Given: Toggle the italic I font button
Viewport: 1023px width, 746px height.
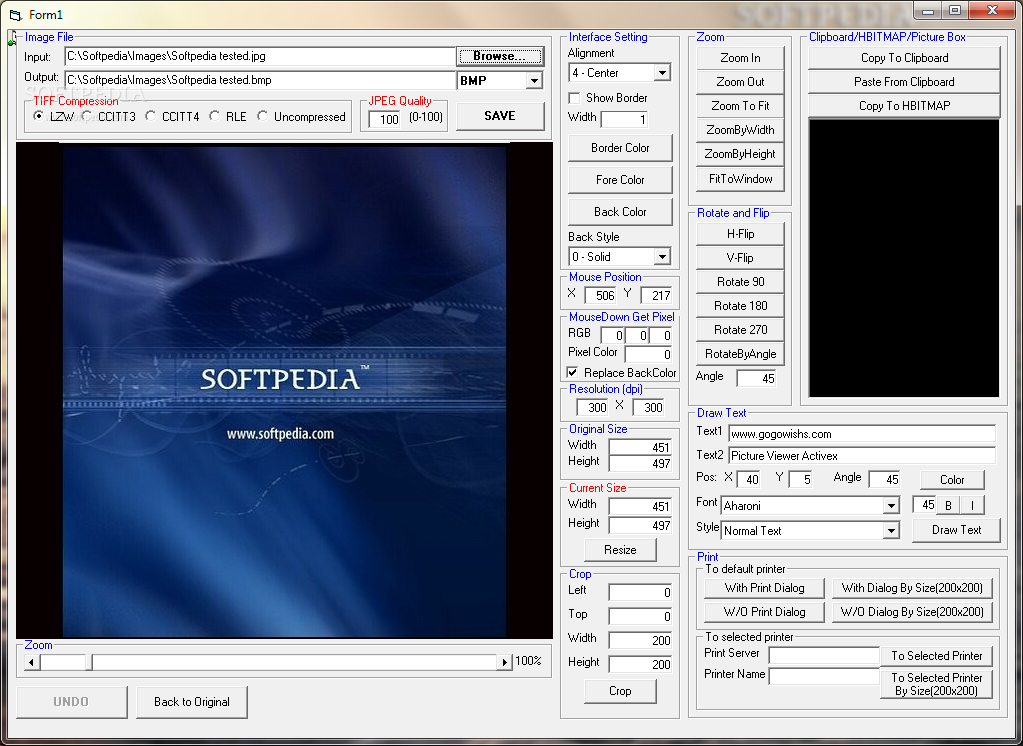Looking at the screenshot, I should tap(972, 505).
